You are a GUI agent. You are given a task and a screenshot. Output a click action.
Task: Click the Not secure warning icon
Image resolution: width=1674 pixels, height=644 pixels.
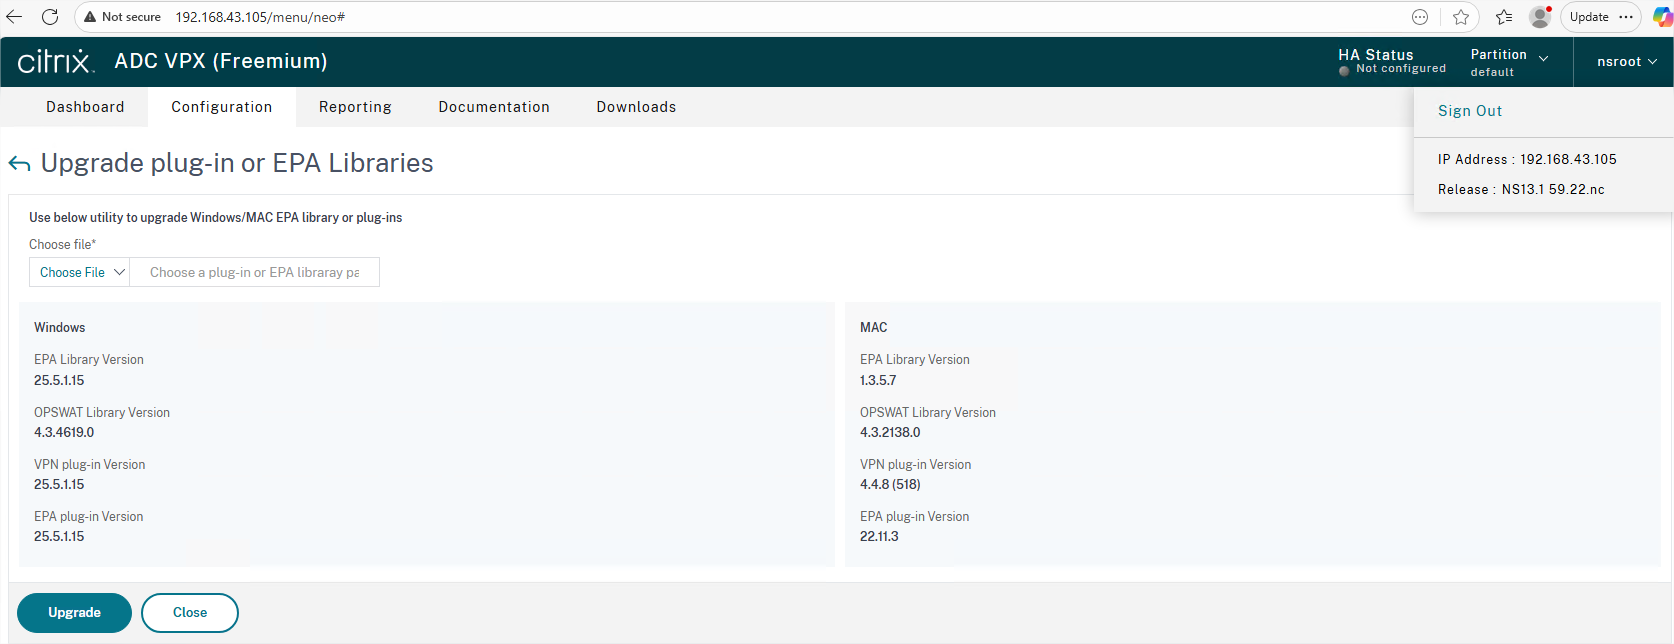pos(90,17)
